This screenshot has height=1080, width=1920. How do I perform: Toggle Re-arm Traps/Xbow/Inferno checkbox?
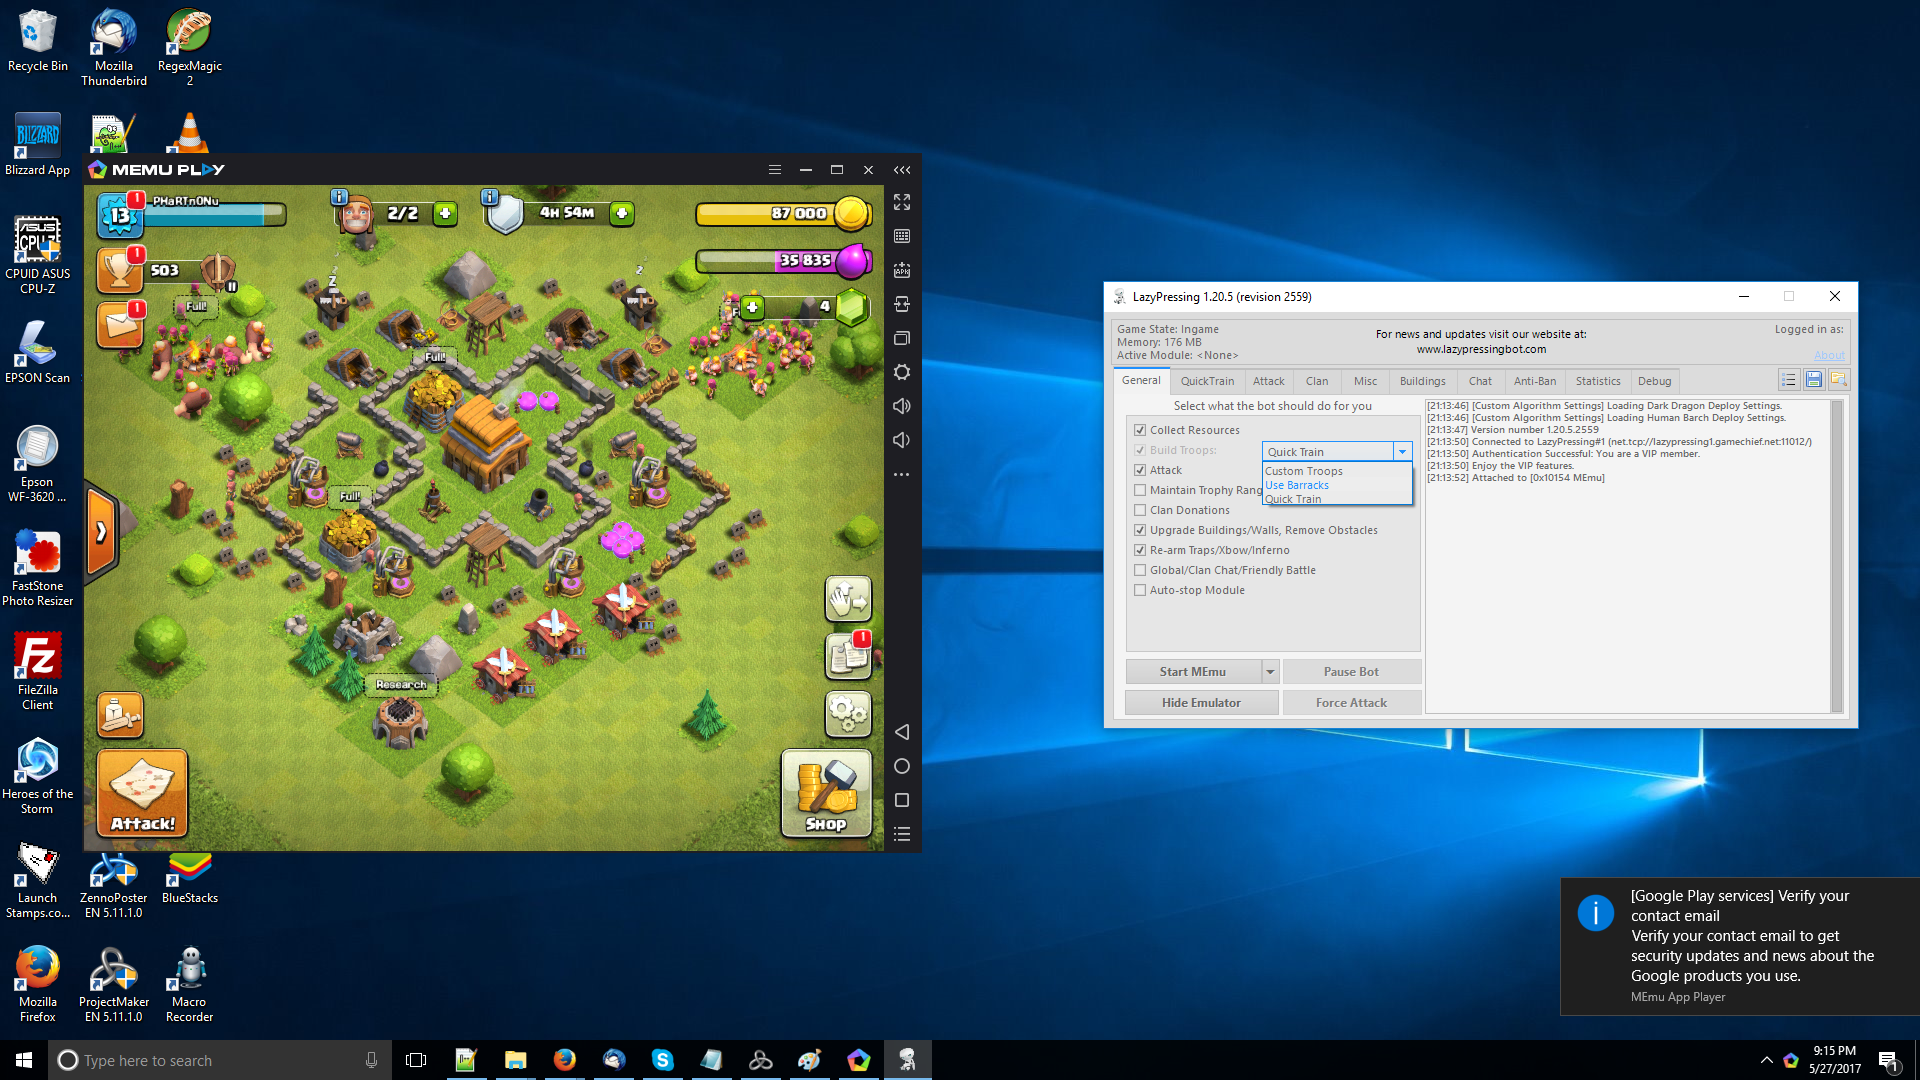tap(1140, 550)
